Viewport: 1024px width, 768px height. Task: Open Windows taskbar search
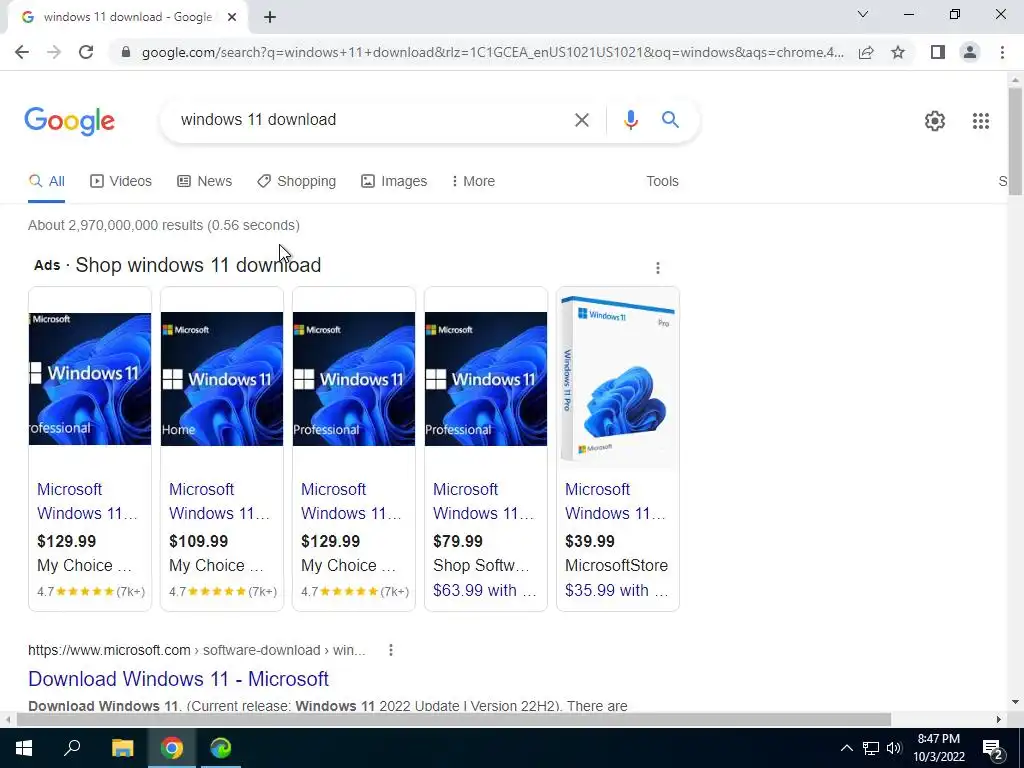tap(72, 748)
